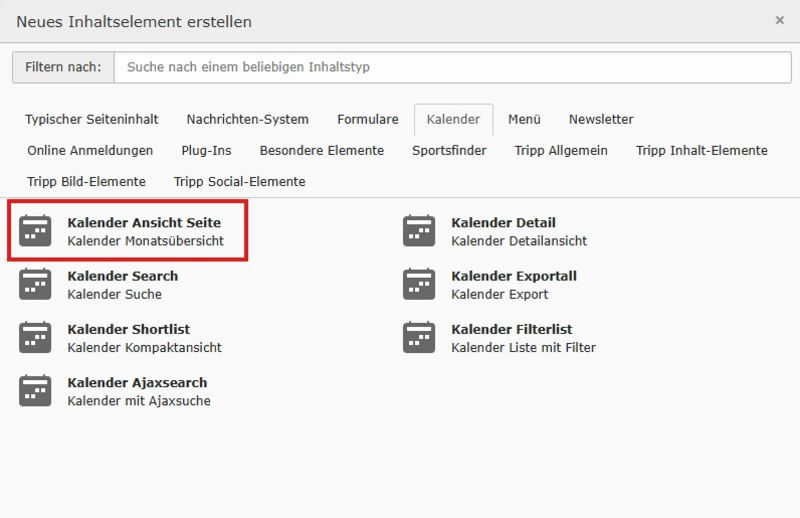Click the Kalender Monatsübersicht description text
Image resolution: width=800 pixels, height=518 pixels.
point(146,241)
